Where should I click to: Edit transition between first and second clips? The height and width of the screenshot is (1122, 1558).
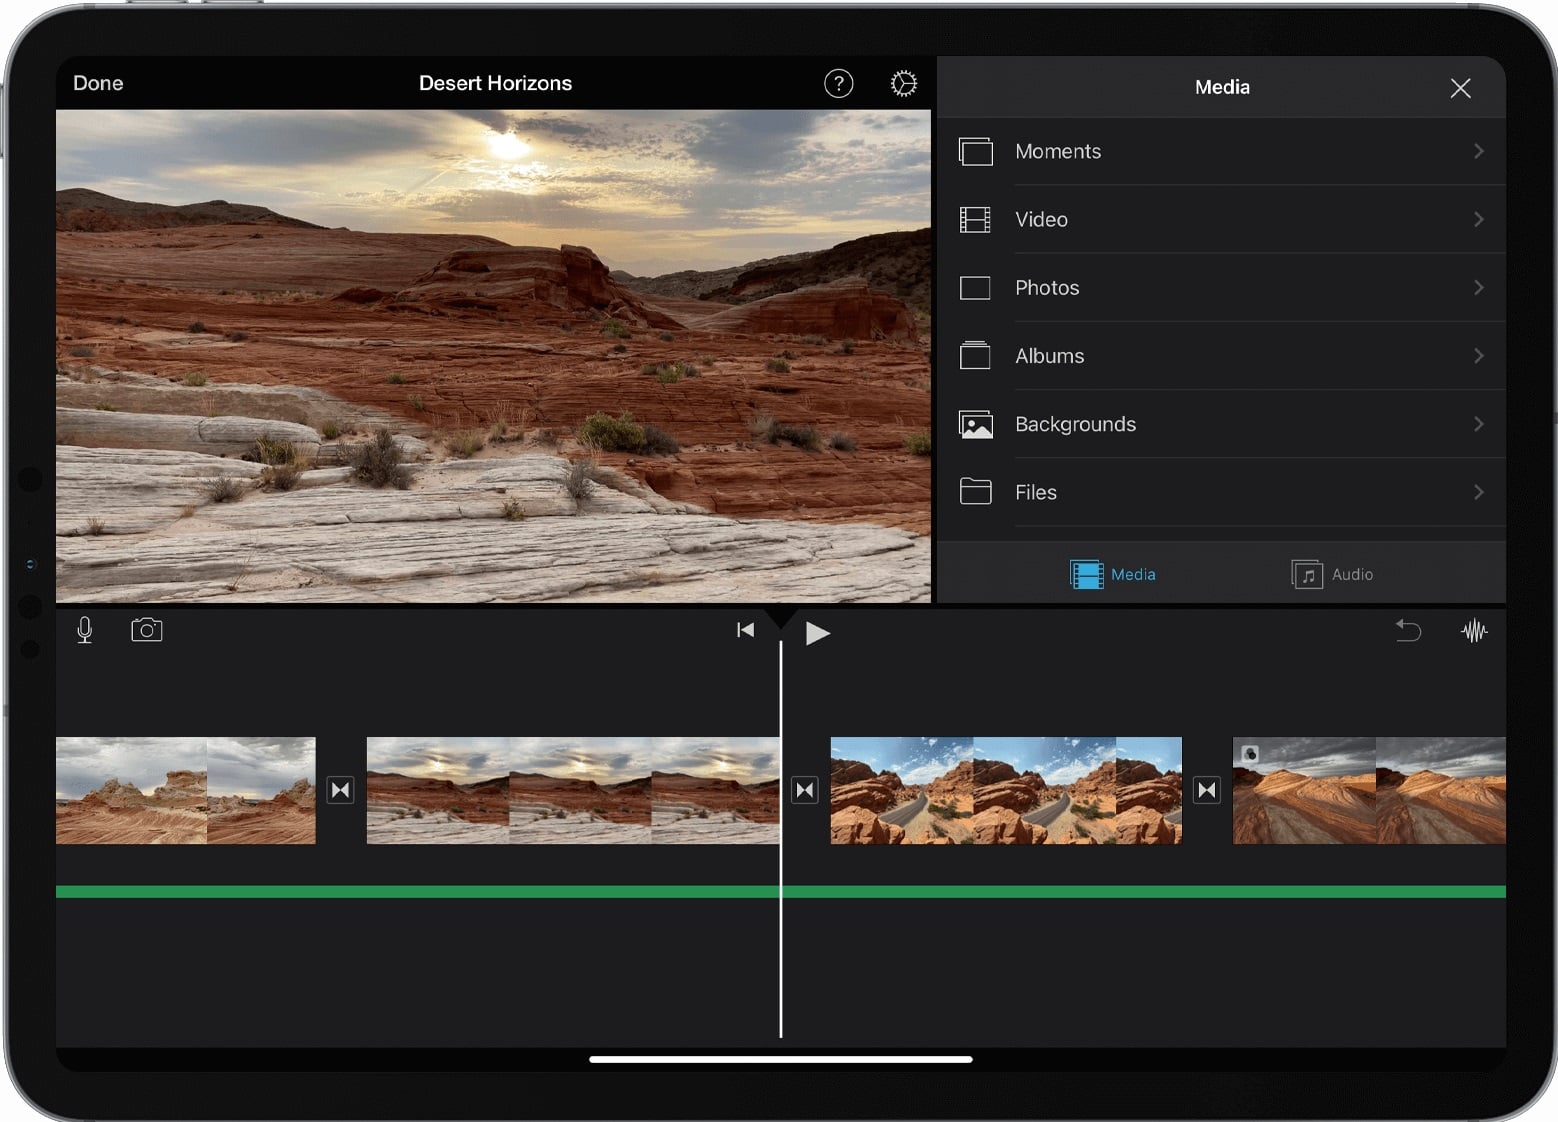point(341,790)
